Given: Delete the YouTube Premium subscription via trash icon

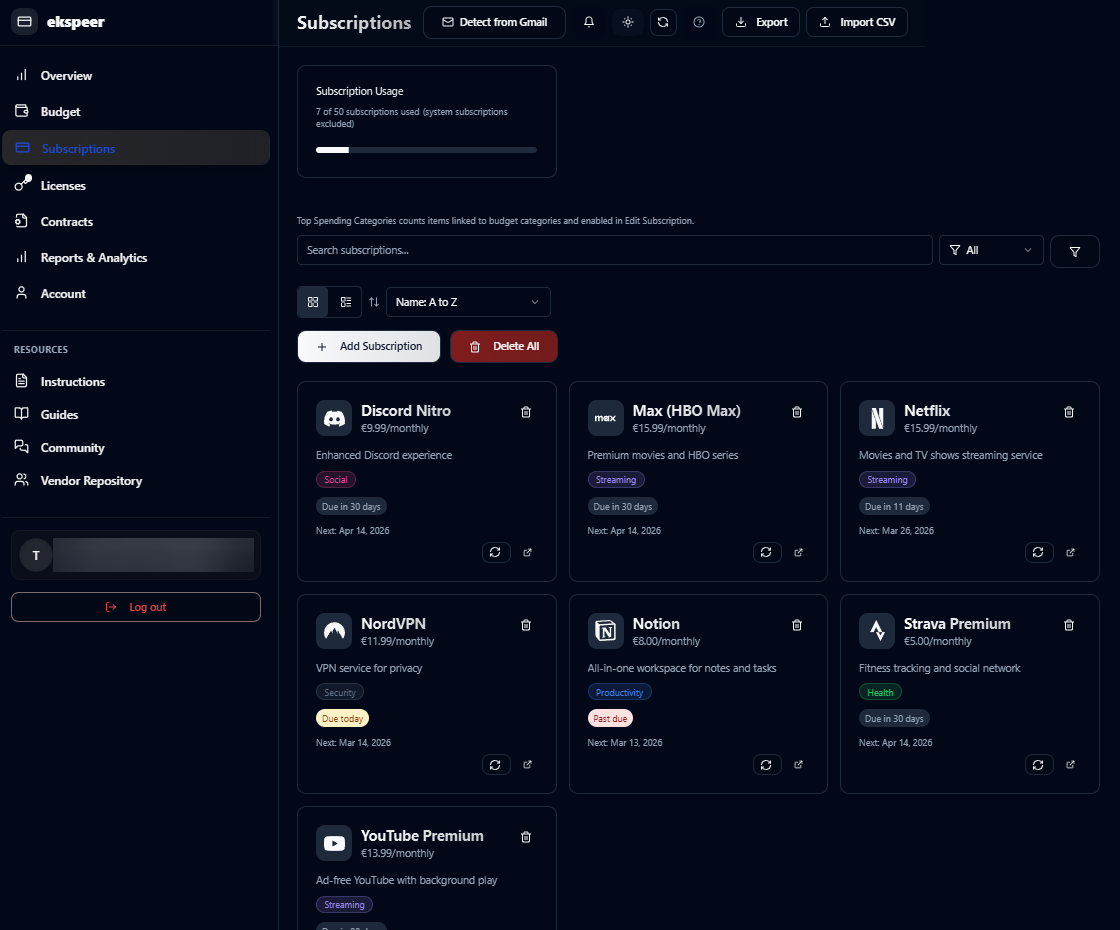Looking at the screenshot, I should [526, 837].
